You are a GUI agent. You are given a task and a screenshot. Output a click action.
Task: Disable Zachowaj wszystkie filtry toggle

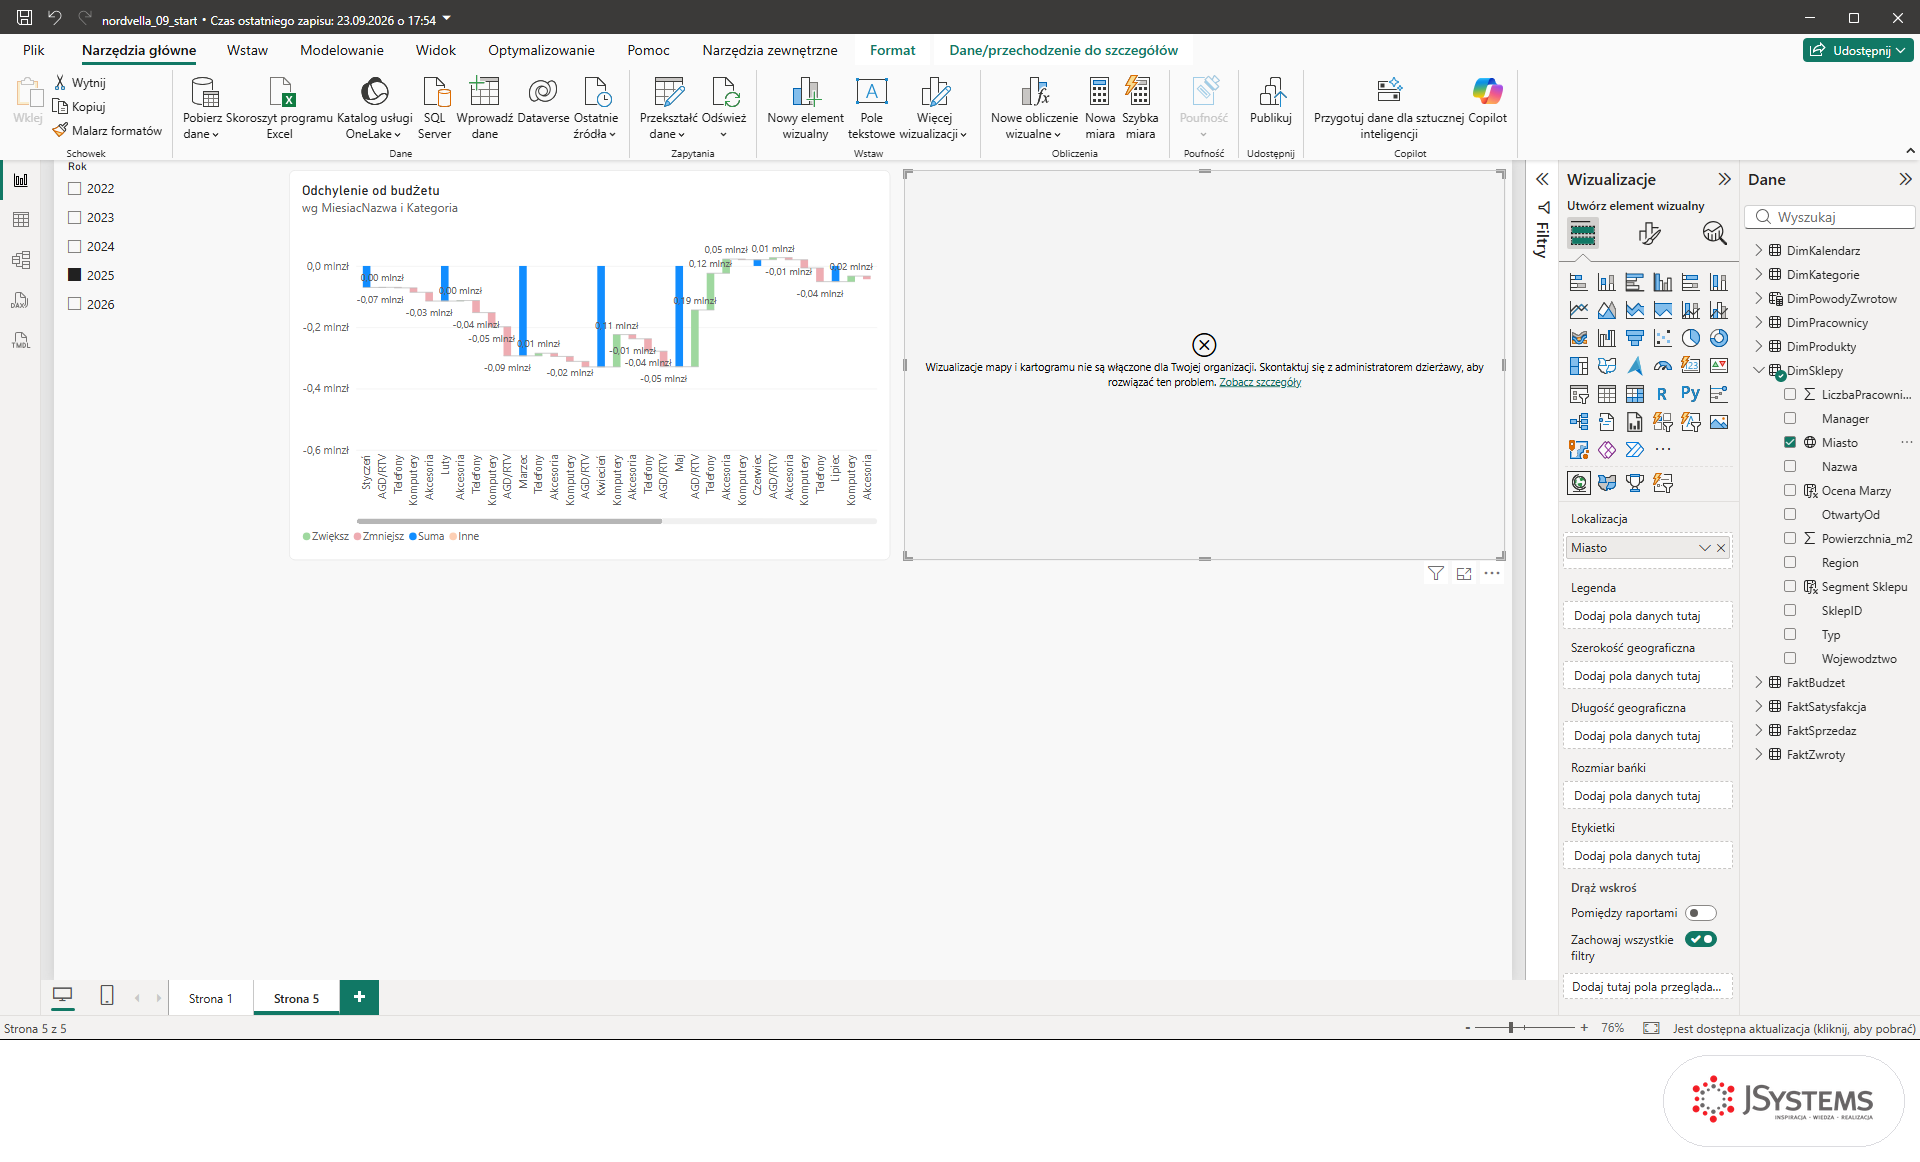pos(1700,939)
